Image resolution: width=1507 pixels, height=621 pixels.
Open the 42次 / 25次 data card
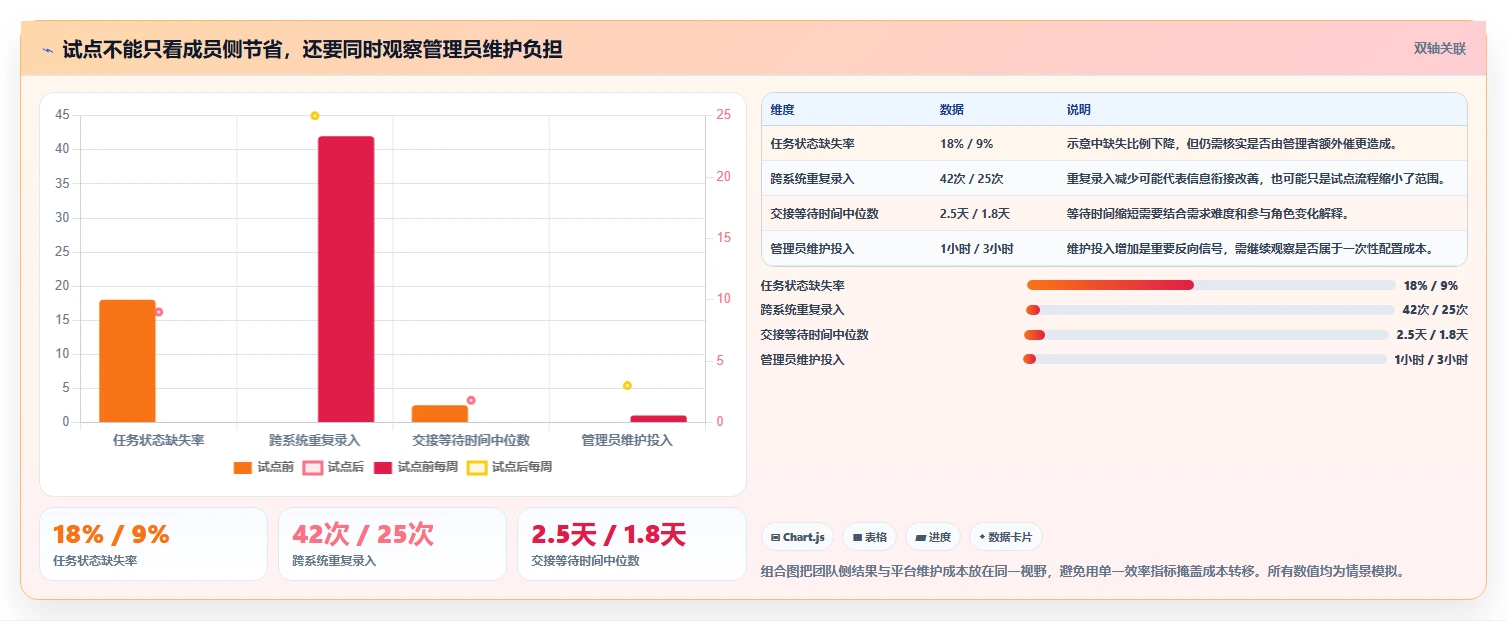click(x=392, y=544)
